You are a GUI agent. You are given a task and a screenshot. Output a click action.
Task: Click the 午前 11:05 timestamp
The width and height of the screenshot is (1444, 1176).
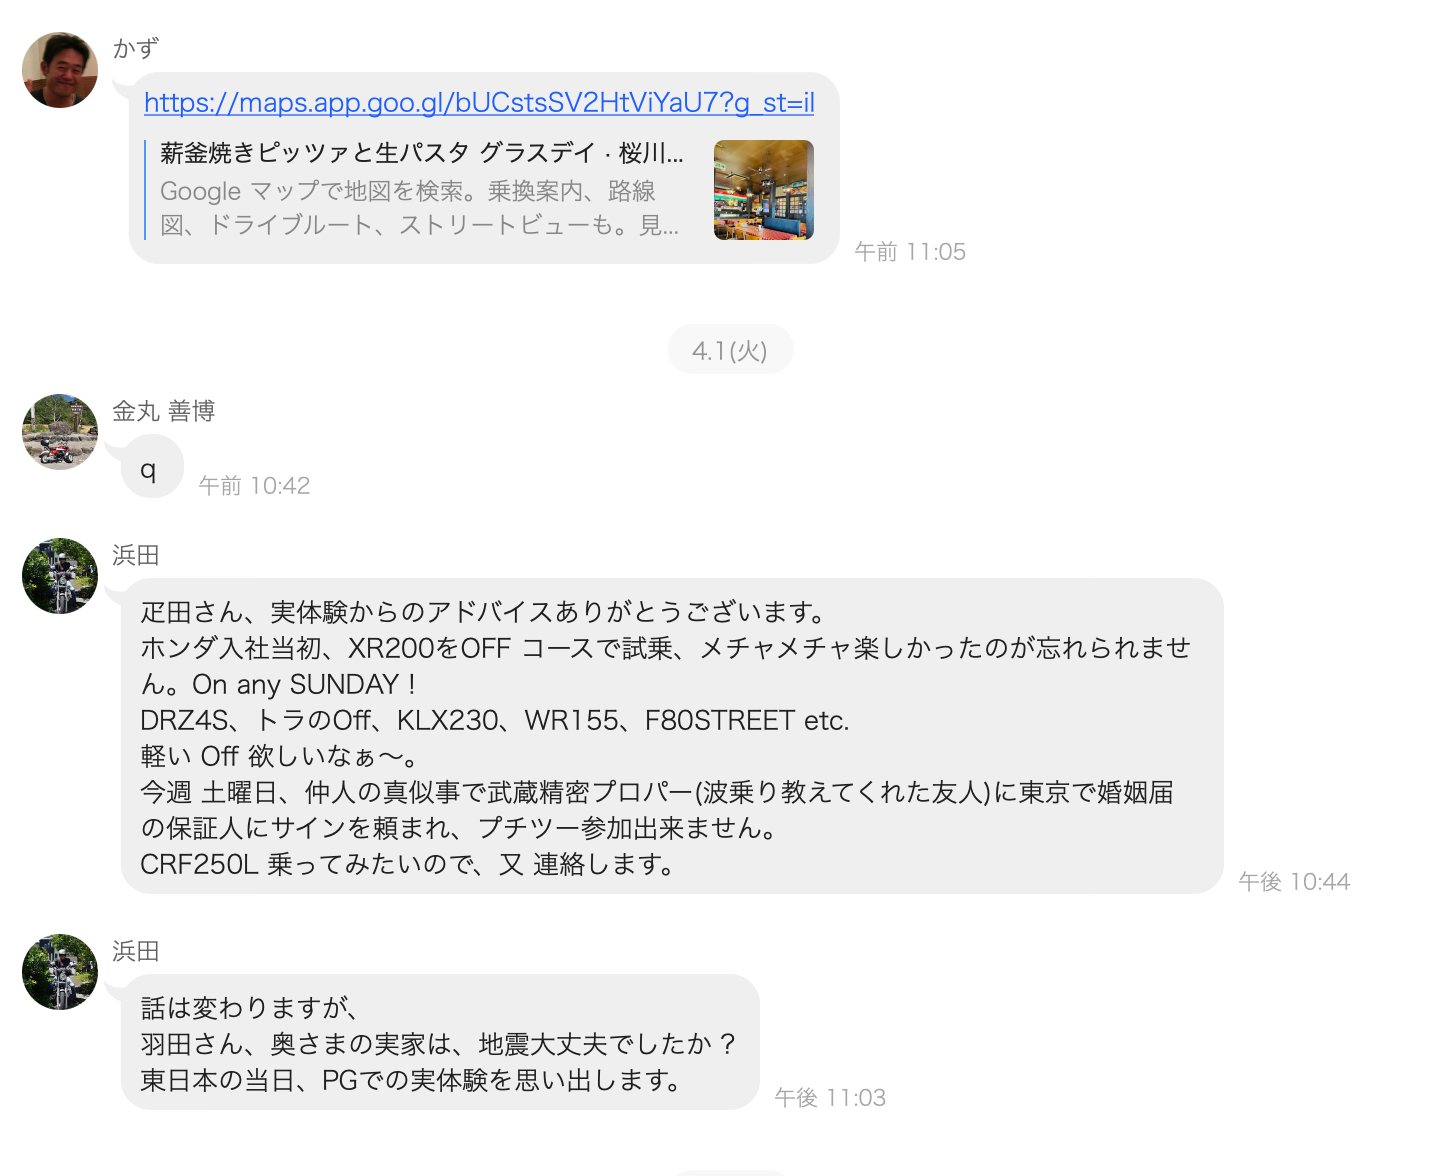pyautogui.click(x=910, y=252)
